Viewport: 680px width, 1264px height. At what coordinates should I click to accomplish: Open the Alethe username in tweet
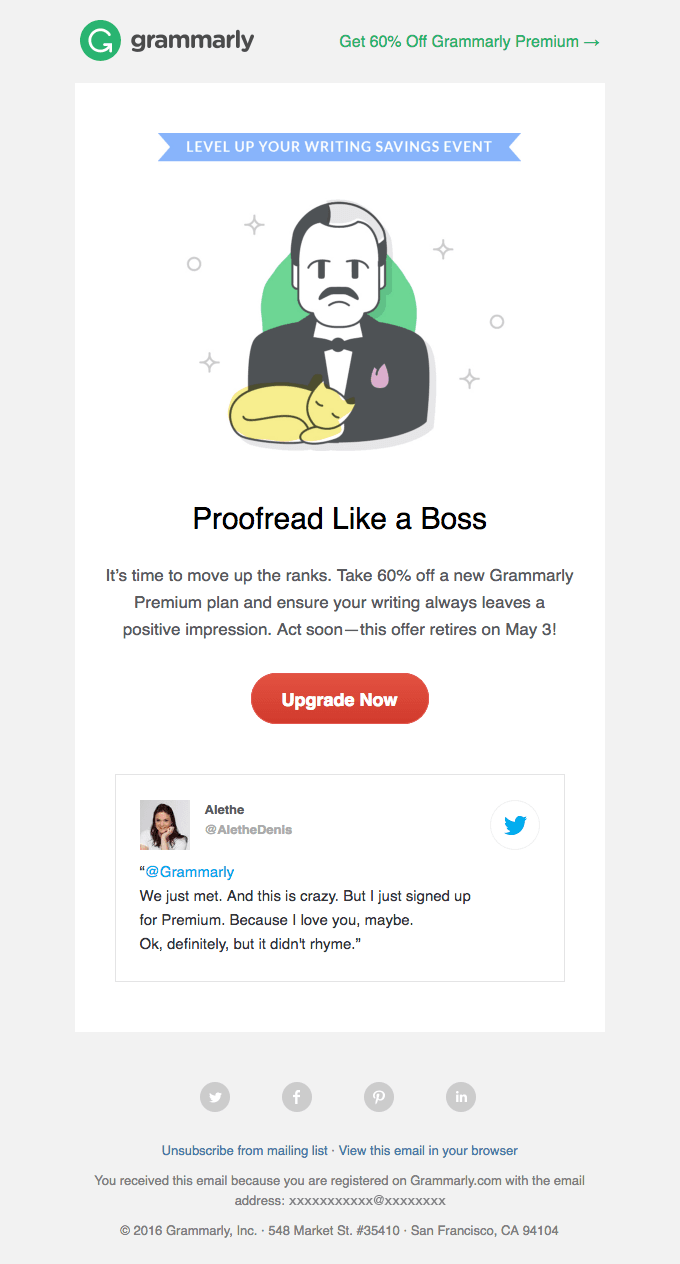click(x=224, y=810)
